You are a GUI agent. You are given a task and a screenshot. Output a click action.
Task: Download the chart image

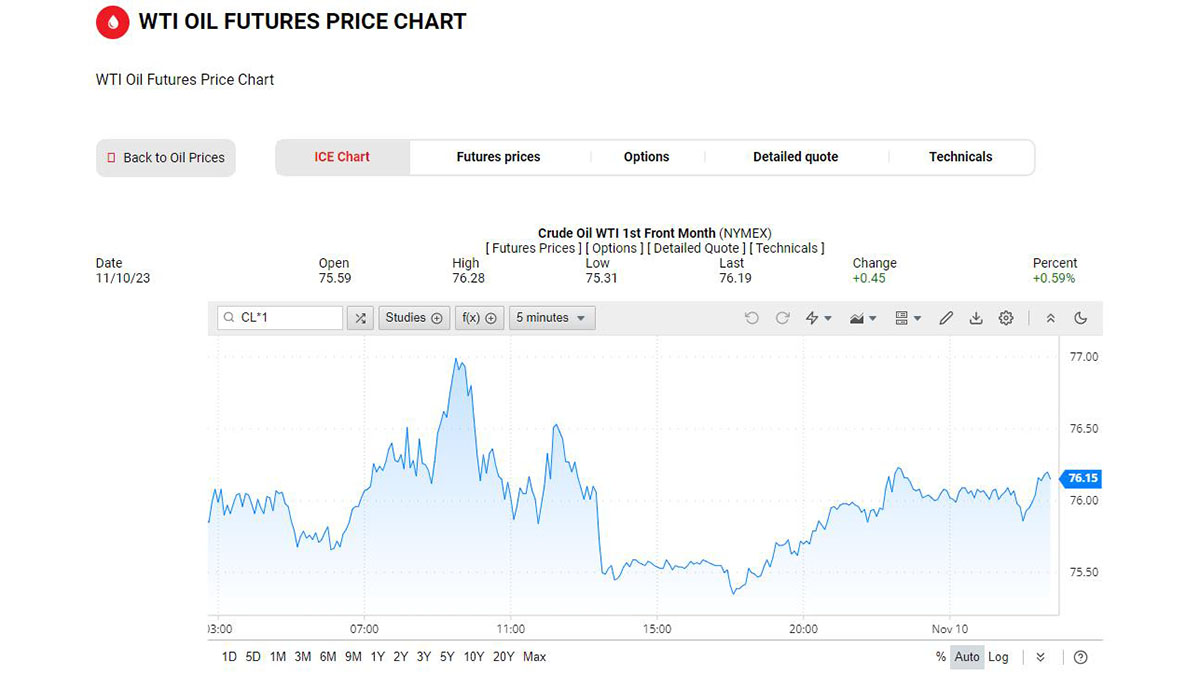[976, 318]
